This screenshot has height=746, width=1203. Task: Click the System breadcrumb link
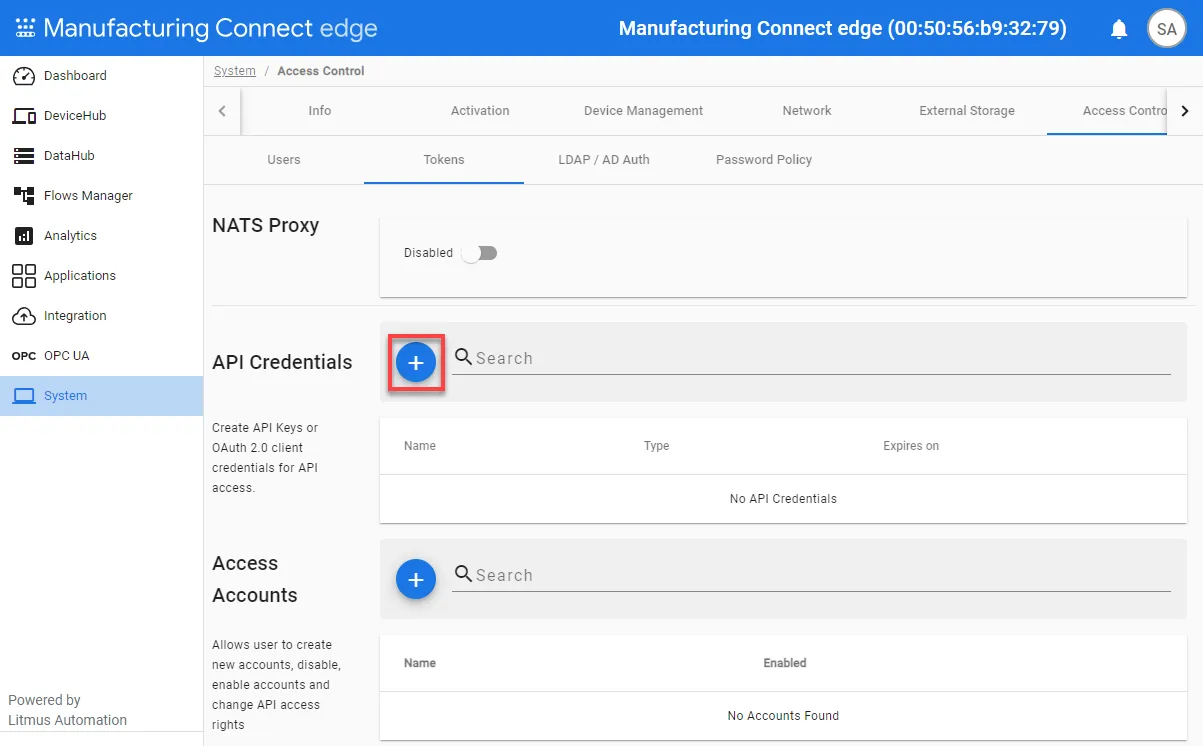235,71
